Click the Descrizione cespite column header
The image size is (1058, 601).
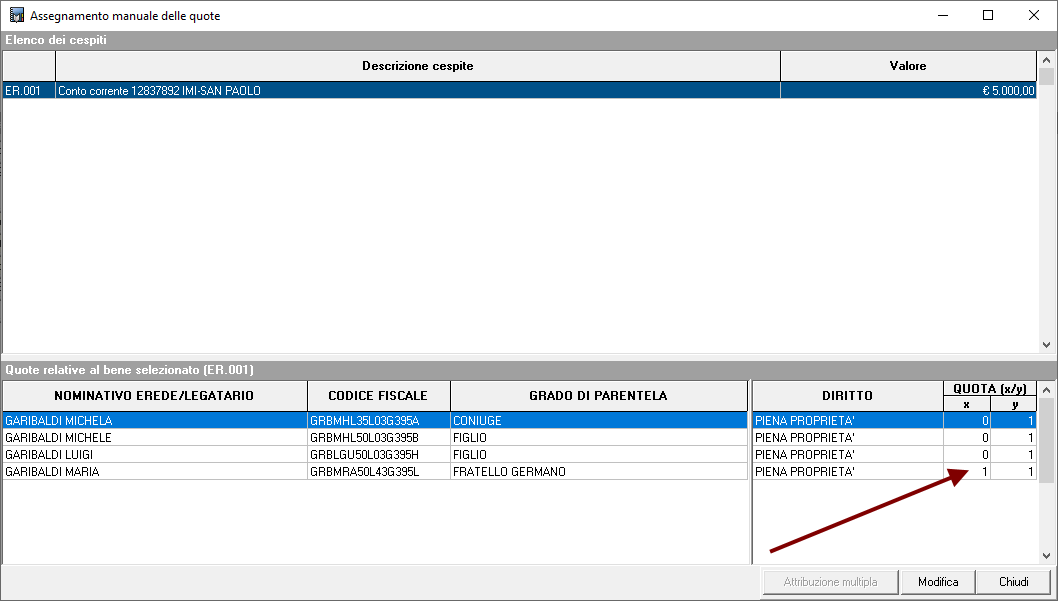(x=417, y=66)
